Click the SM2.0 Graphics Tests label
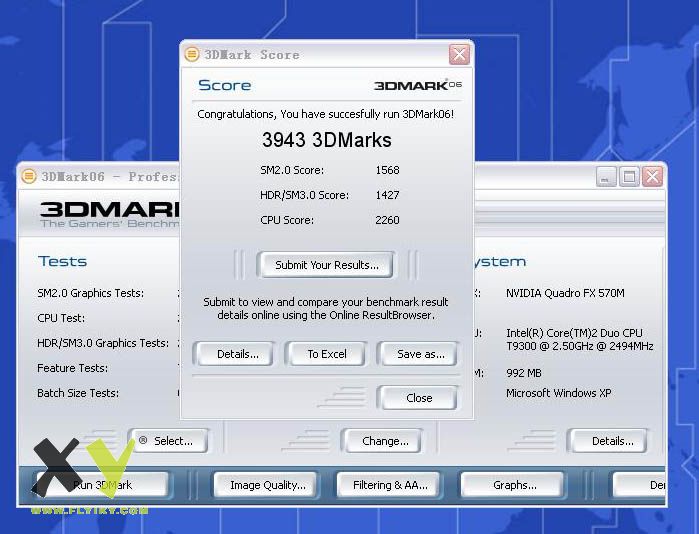The height and width of the screenshot is (534, 699). 90,293
